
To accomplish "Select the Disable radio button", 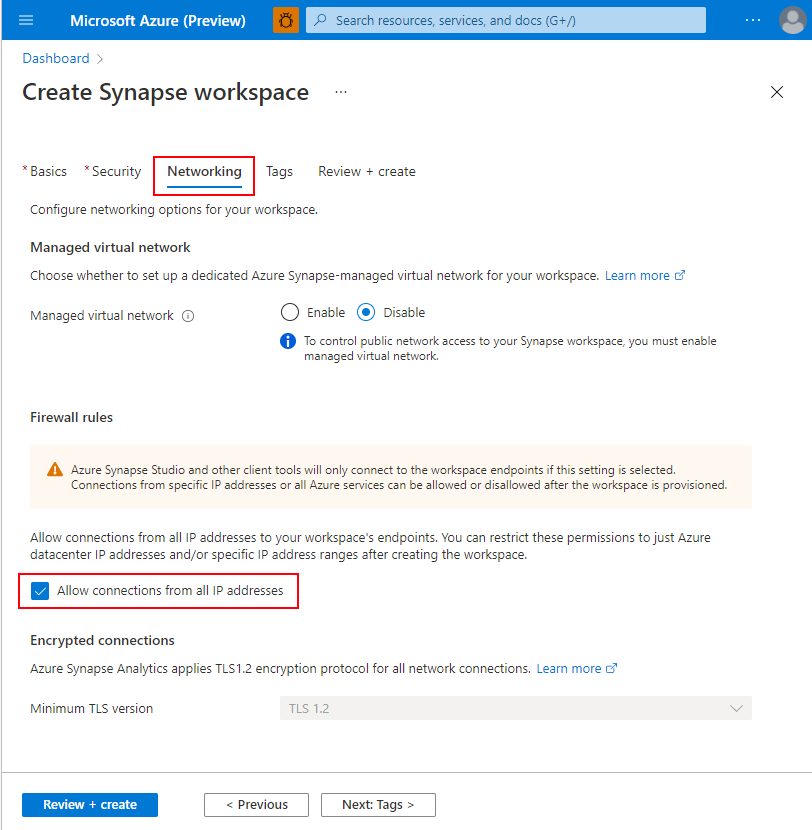I will click(x=367, y=312).
